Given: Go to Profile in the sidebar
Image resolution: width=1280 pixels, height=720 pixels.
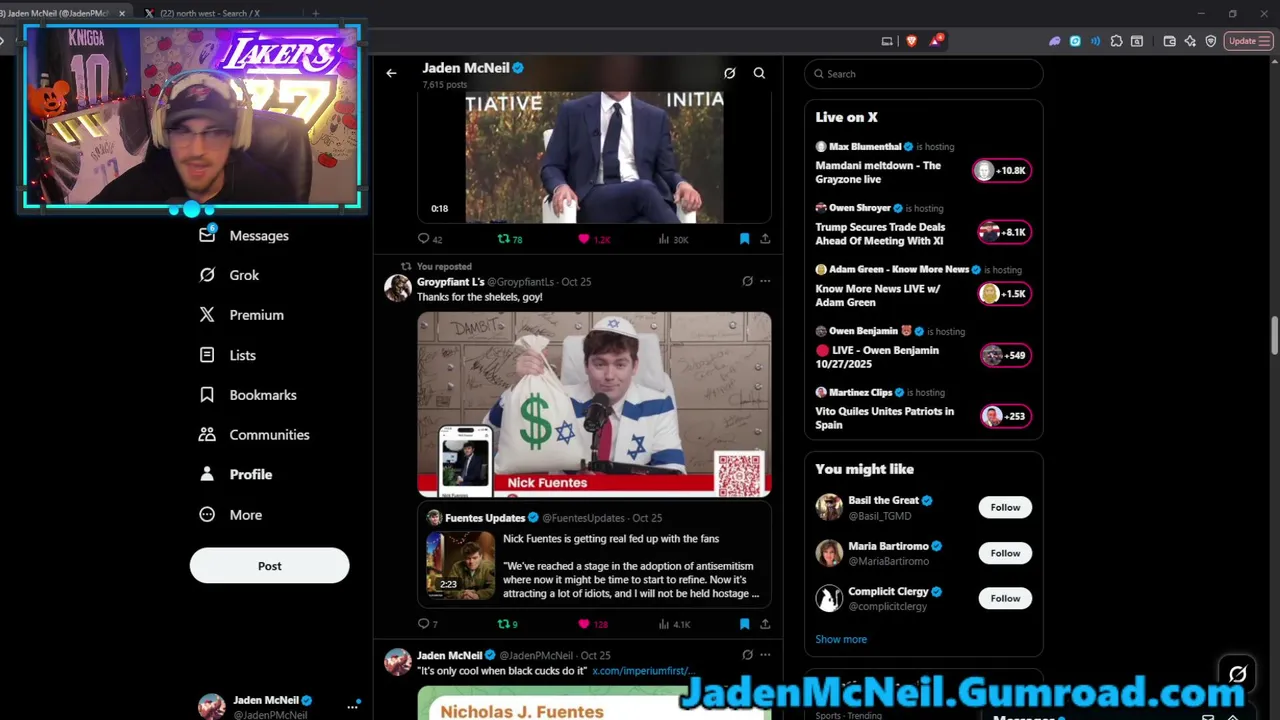Looking at the screenshot, I should pos(235,475).
